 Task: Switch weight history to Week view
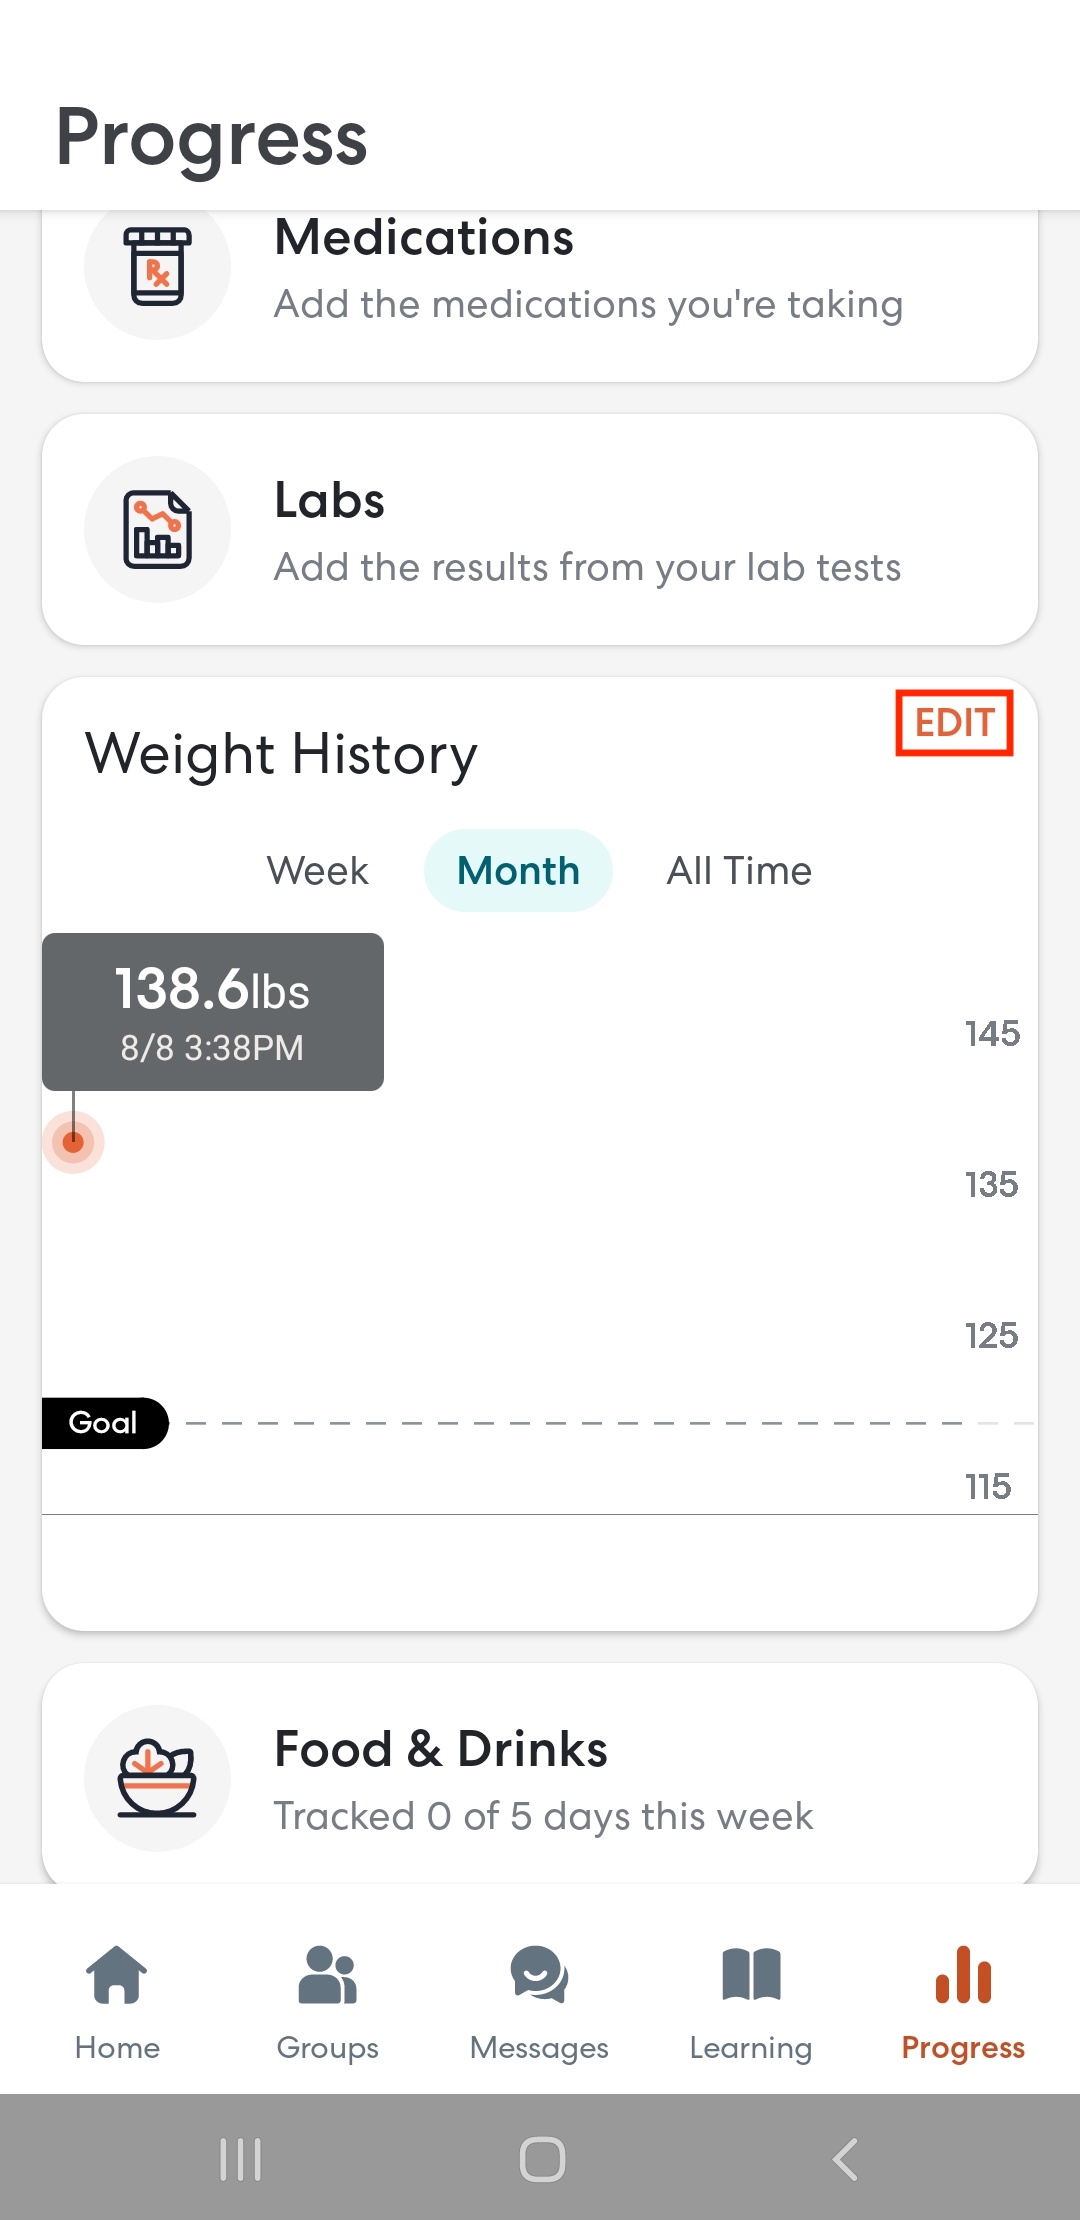coord(318,871)
